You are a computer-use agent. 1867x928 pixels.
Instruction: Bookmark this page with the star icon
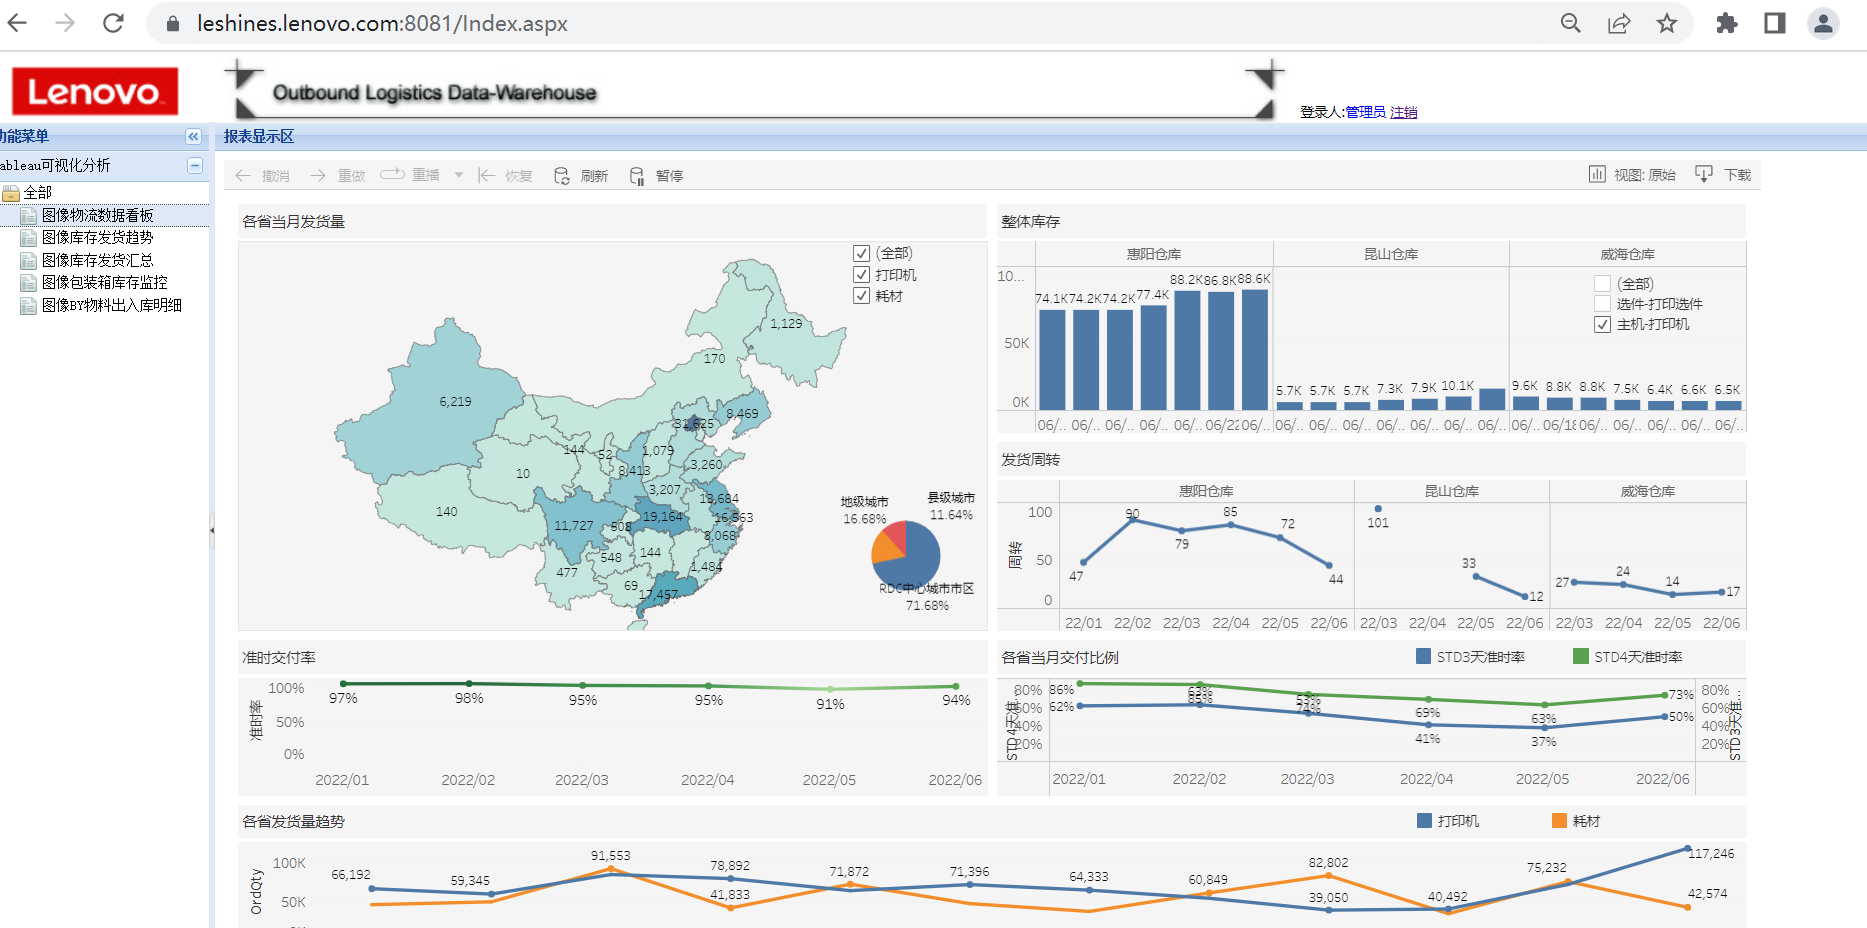pyautogui.click(x=1666, y=23)
